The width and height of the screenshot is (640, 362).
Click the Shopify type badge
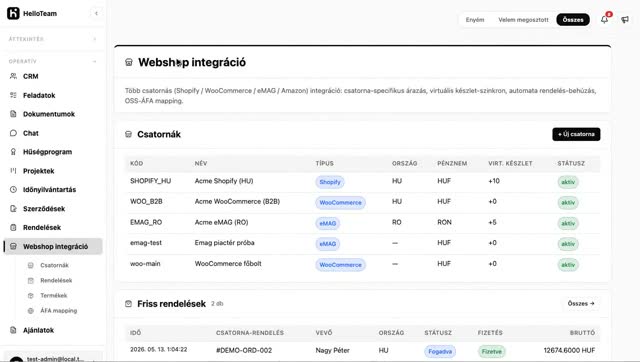tap(330, 182)
